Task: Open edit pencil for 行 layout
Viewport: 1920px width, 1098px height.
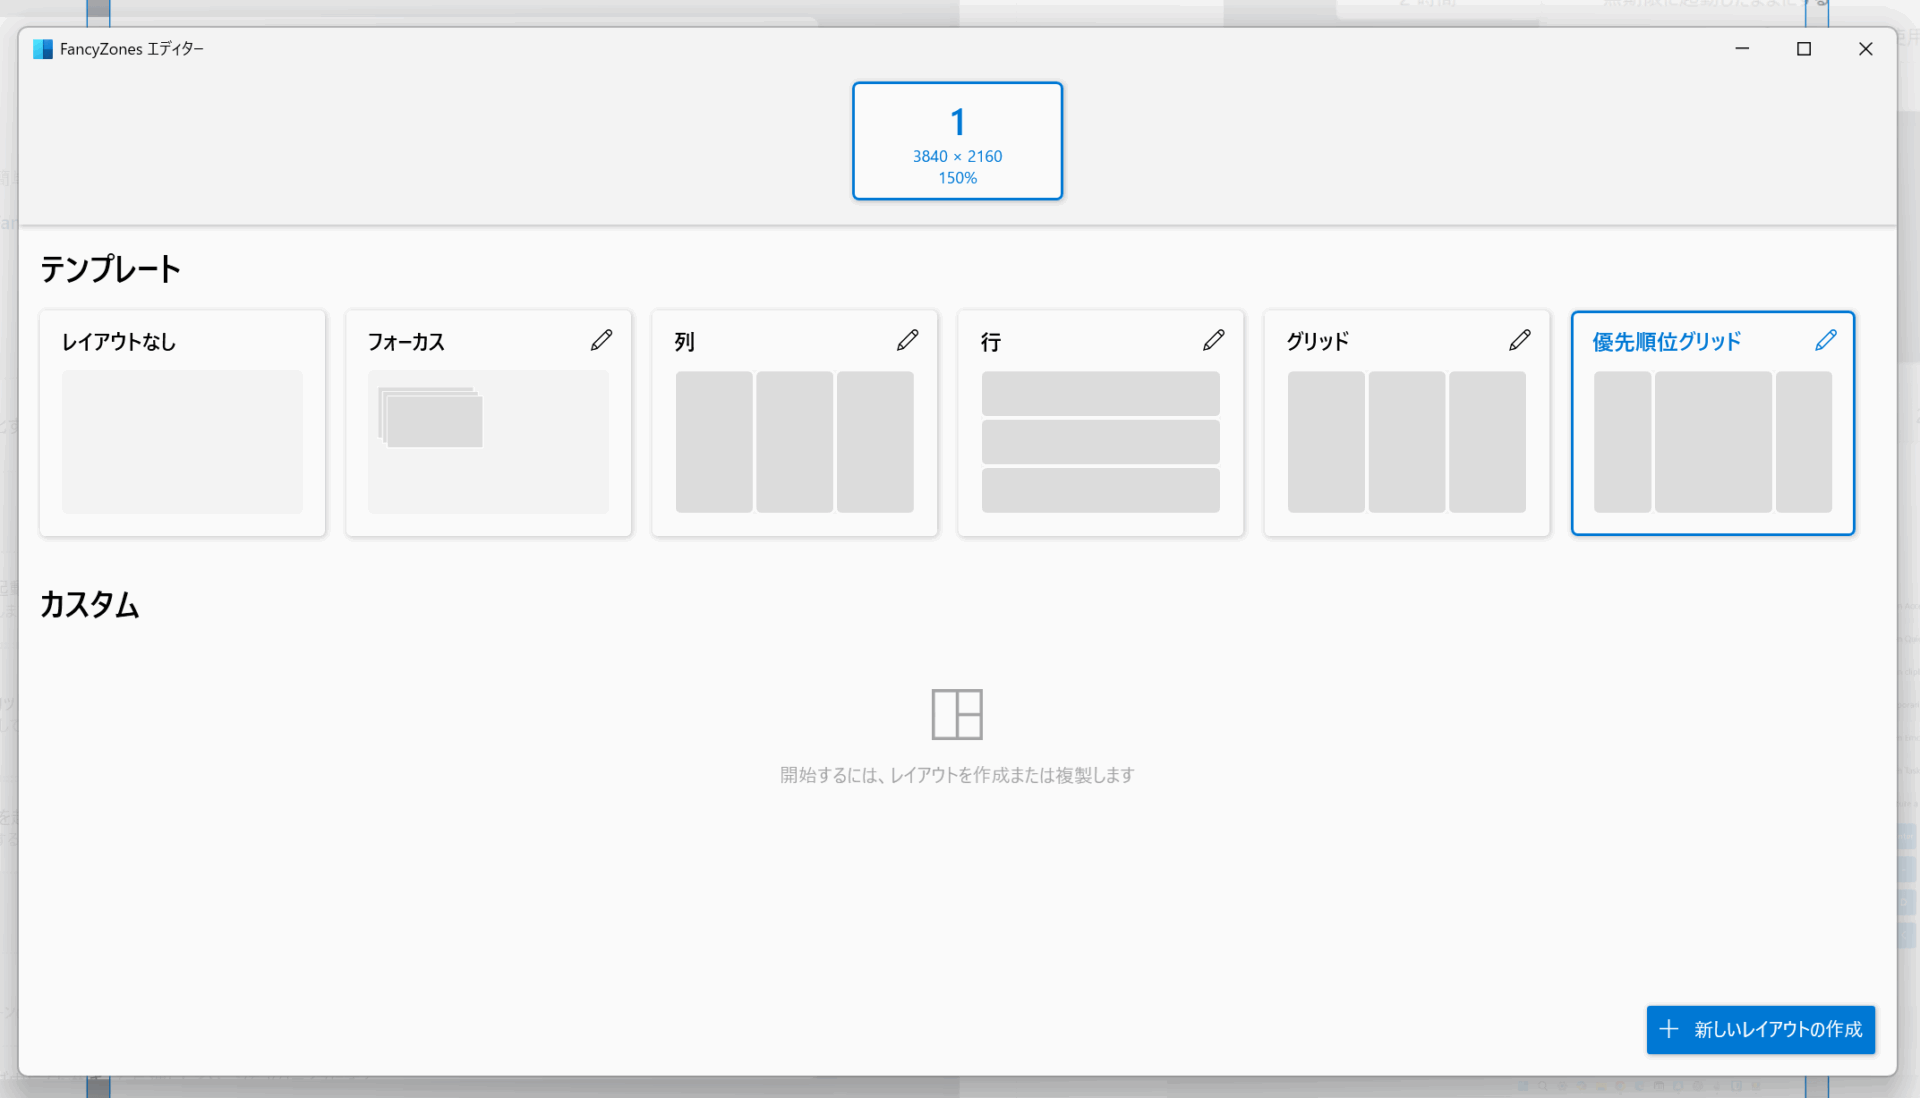Action: (x=1213, y=340)
